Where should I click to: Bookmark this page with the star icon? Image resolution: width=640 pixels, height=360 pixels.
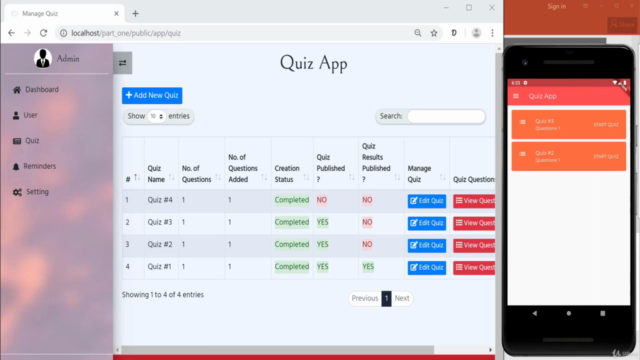click(434, 33)
